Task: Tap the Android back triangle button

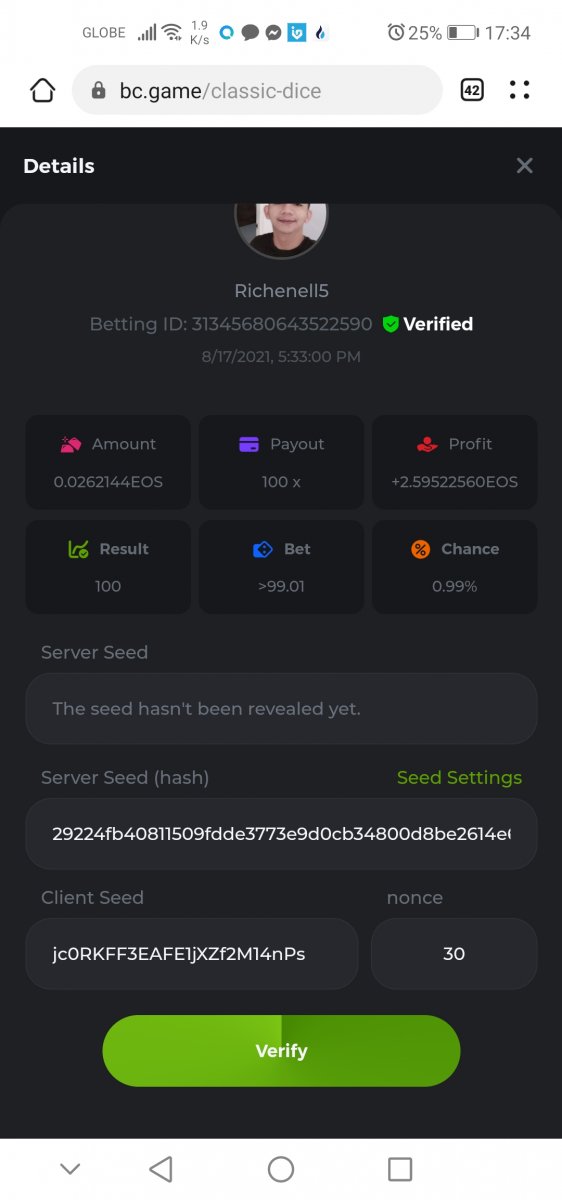Action: (160, 1169)
